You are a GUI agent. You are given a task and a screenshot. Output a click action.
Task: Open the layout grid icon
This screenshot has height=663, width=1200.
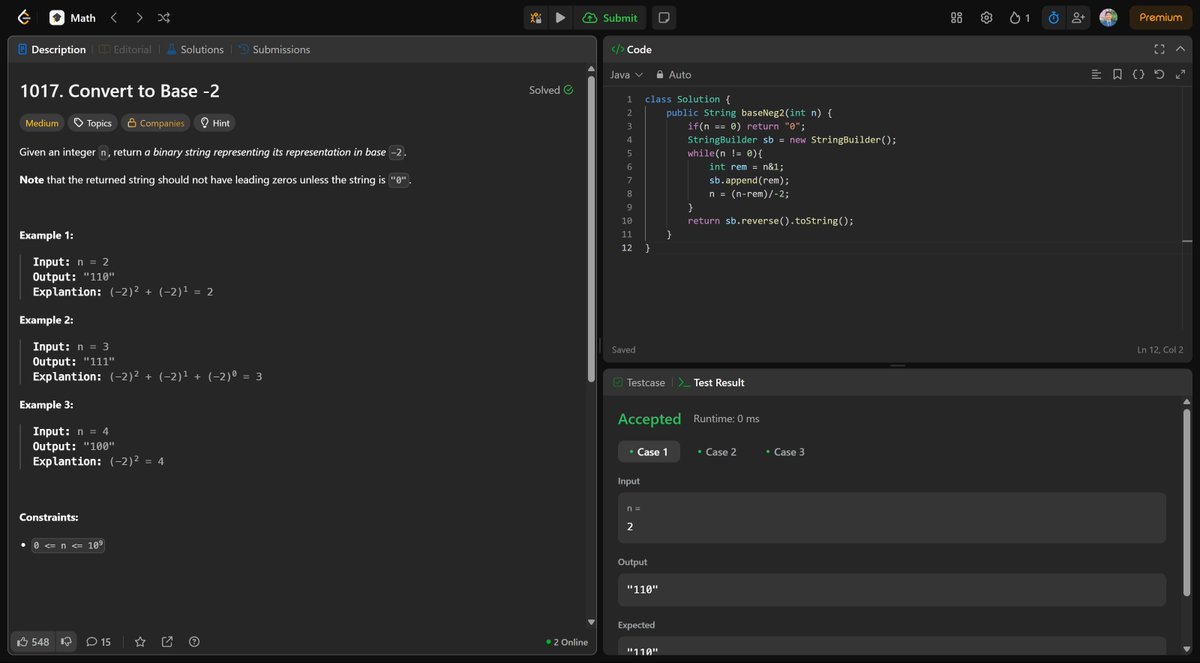pos(956,17)
